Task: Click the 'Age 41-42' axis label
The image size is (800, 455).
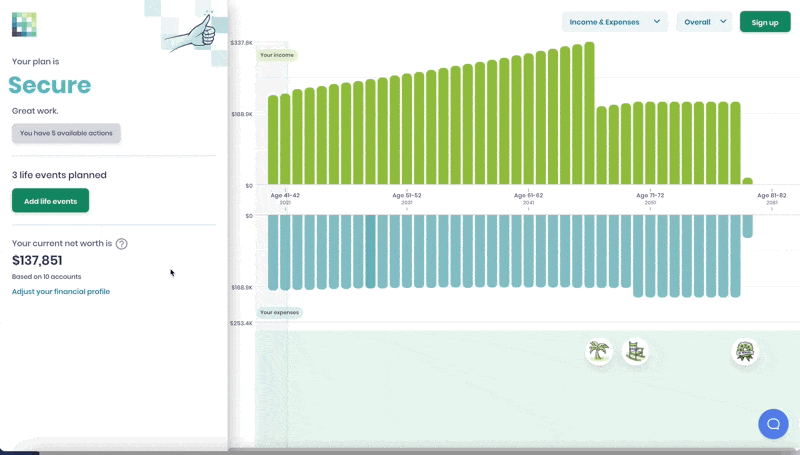Action: tap(285, 195)
